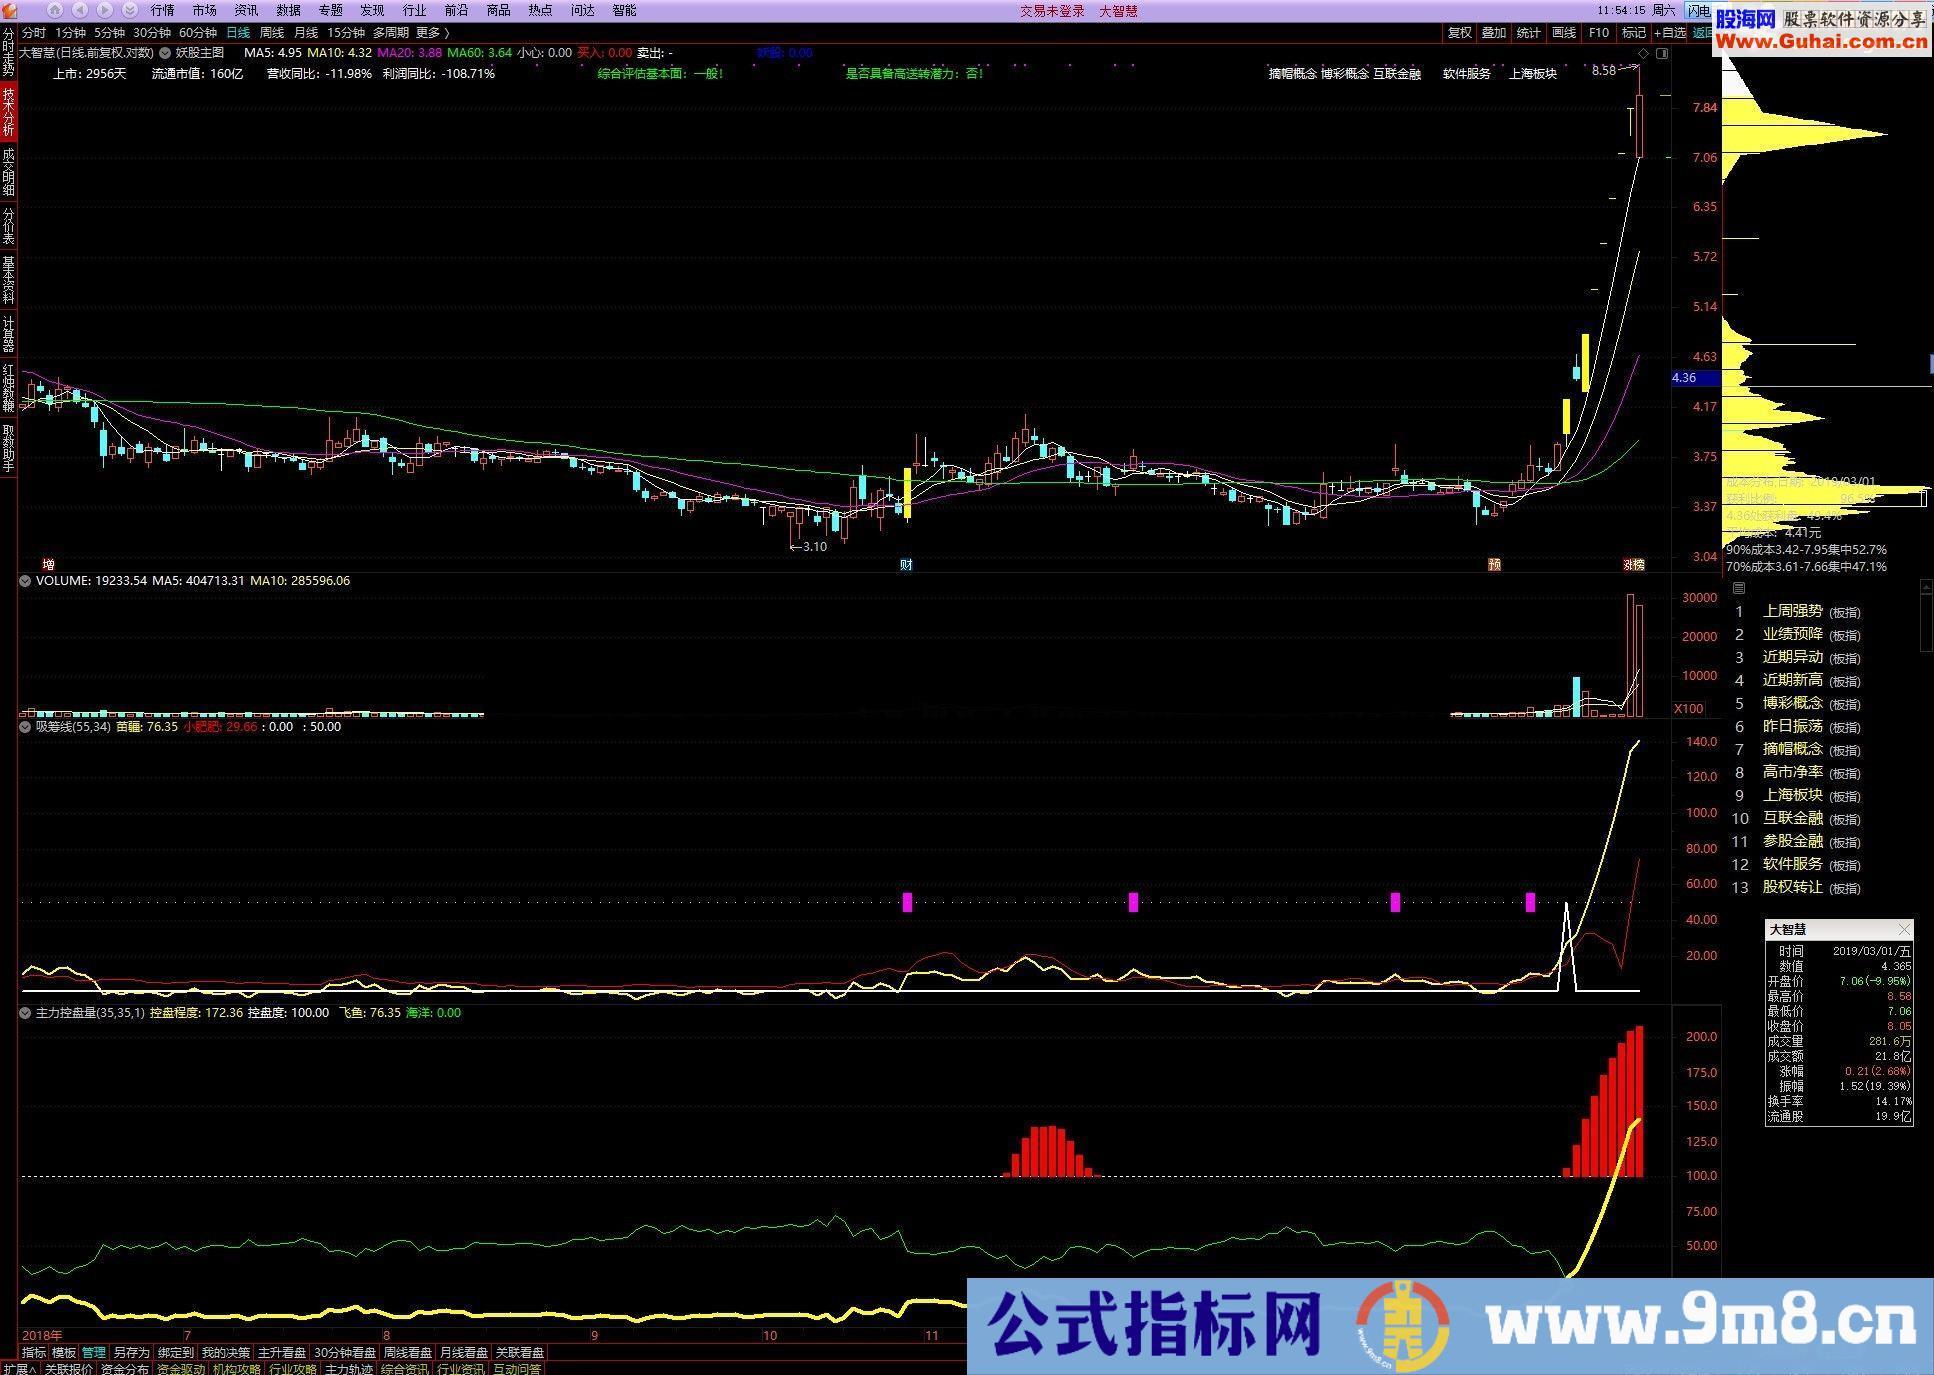The width and height of the screenshot is (1934, 1375).
Task: Click the 统计 toolbar button
Action: click(x=1529, y=33)
